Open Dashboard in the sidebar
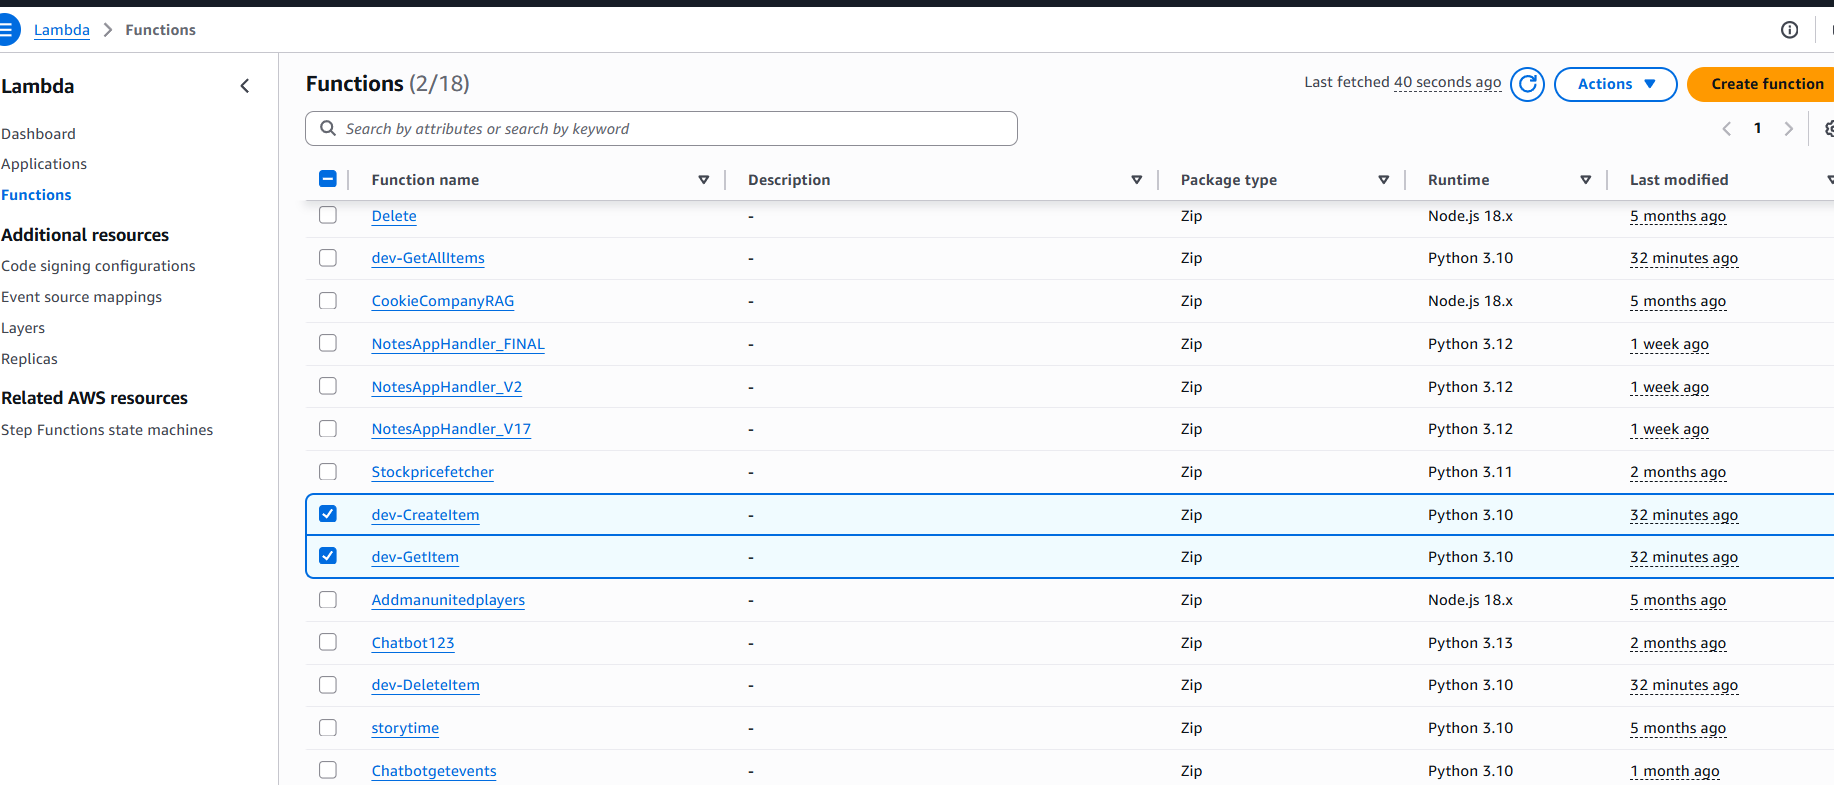The height and width of the screenshot is (785, 1834). pos(38,134)
